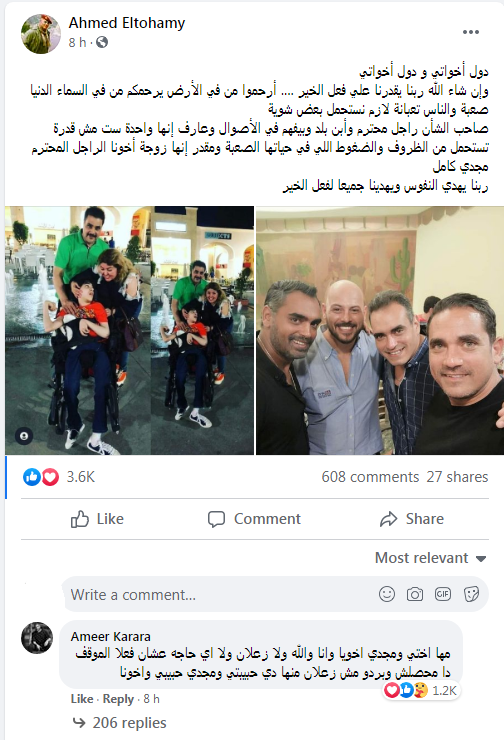Click the Comment button under the post
This screenshot has height=740, width=504.
[254, 519]
